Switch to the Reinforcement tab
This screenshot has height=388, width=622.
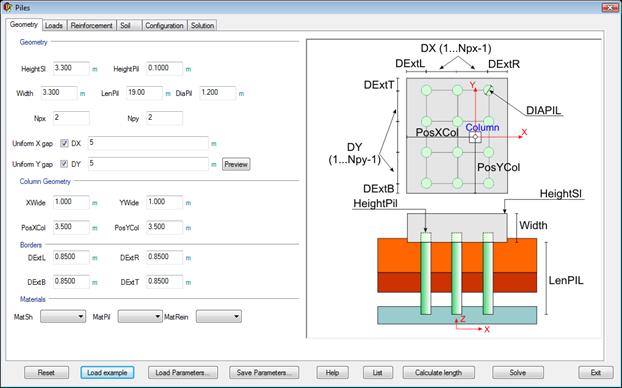point(92,25)
